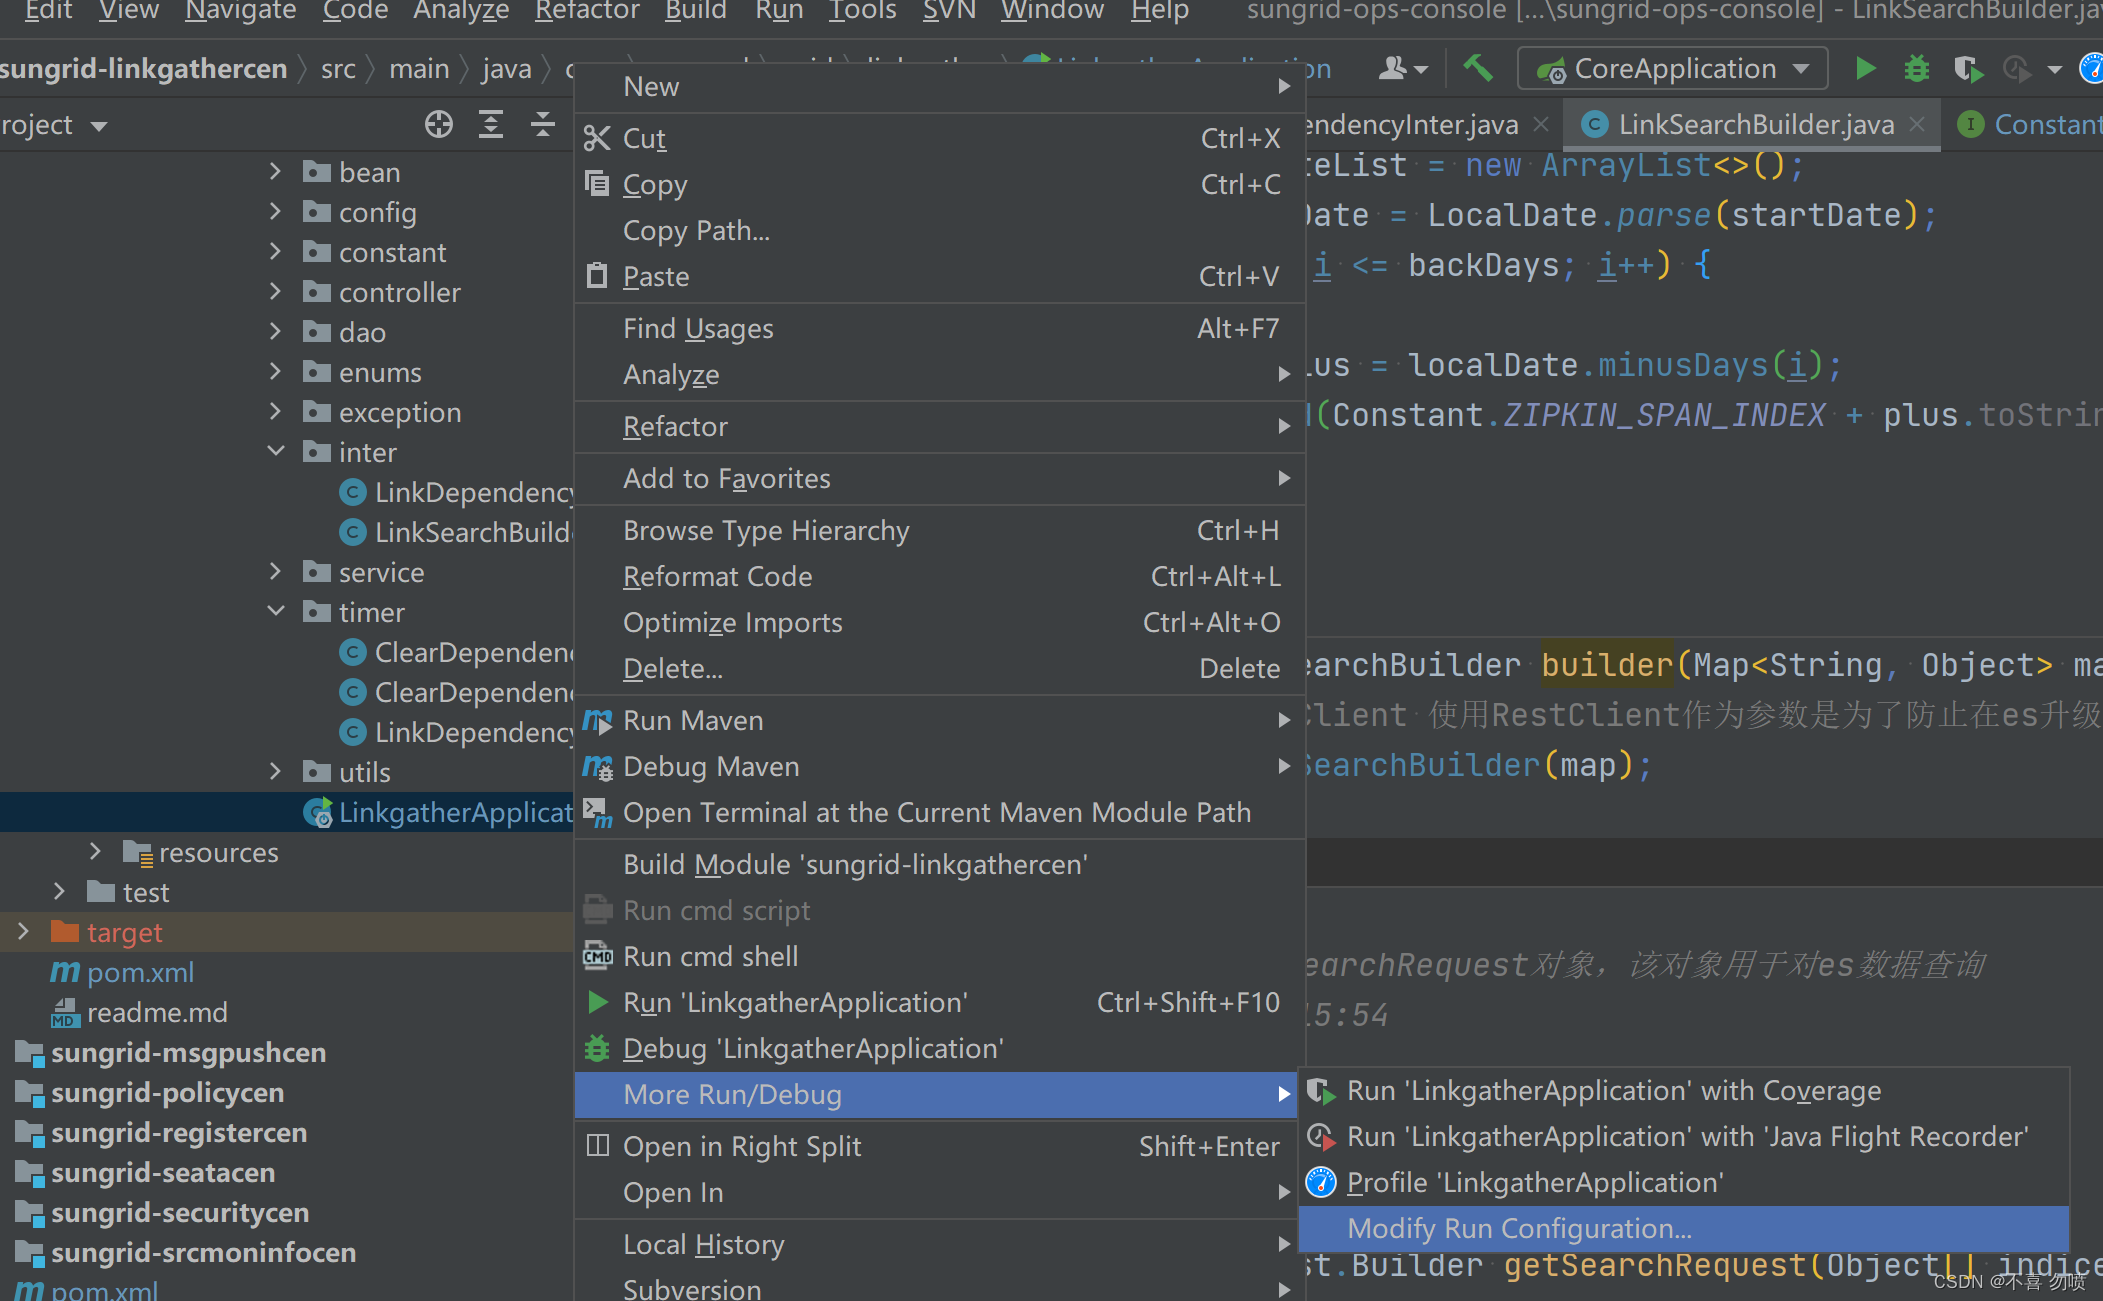This screenshot has height=1301, width=2103.
Task: Choose Run 'LinkgatherApplication' entry
Action: (x=940, y=1002)
